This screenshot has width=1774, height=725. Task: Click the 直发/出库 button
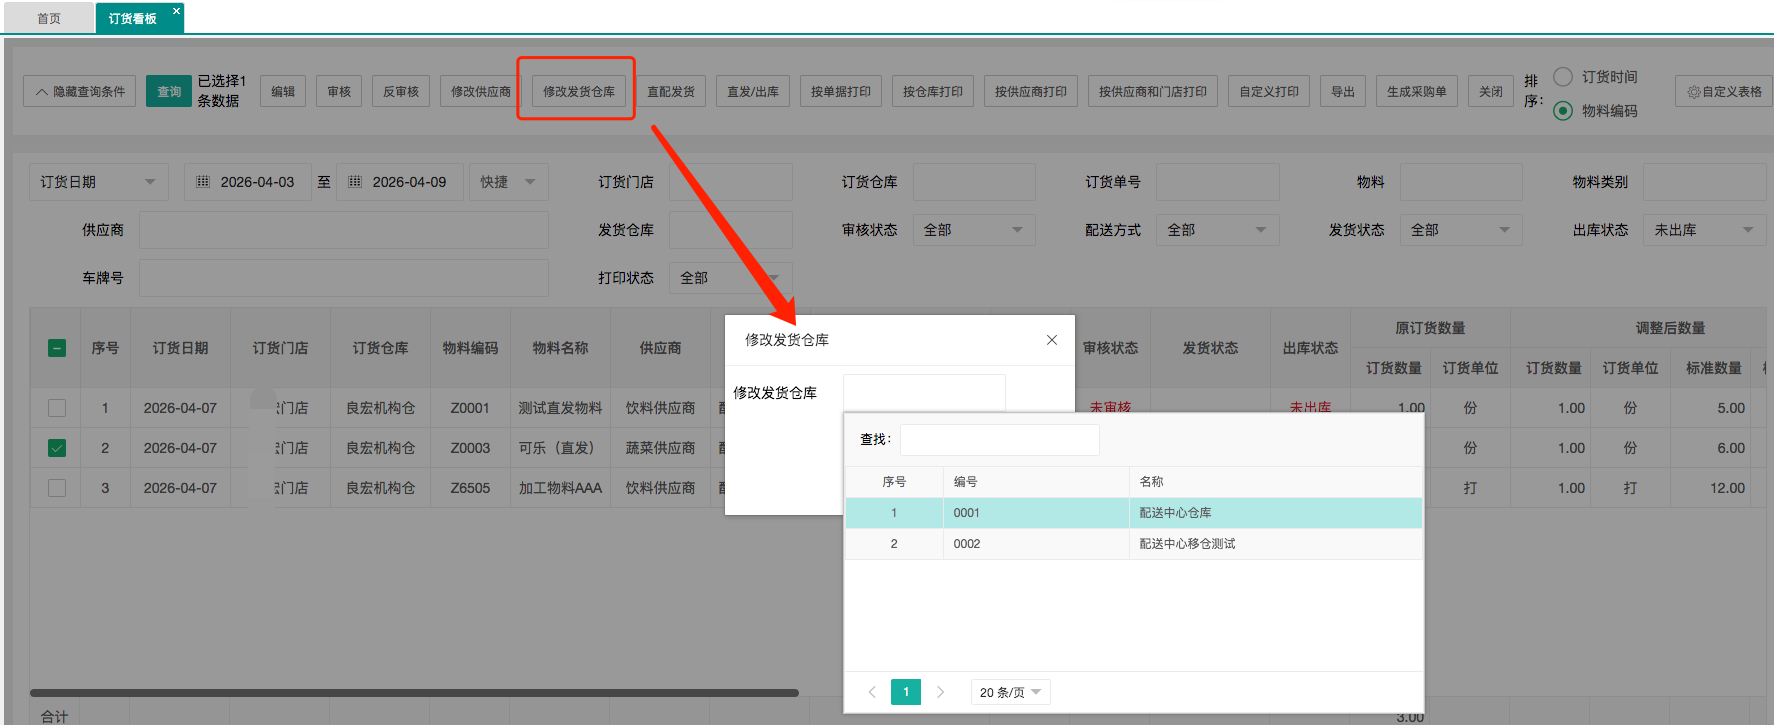(753, 92)
